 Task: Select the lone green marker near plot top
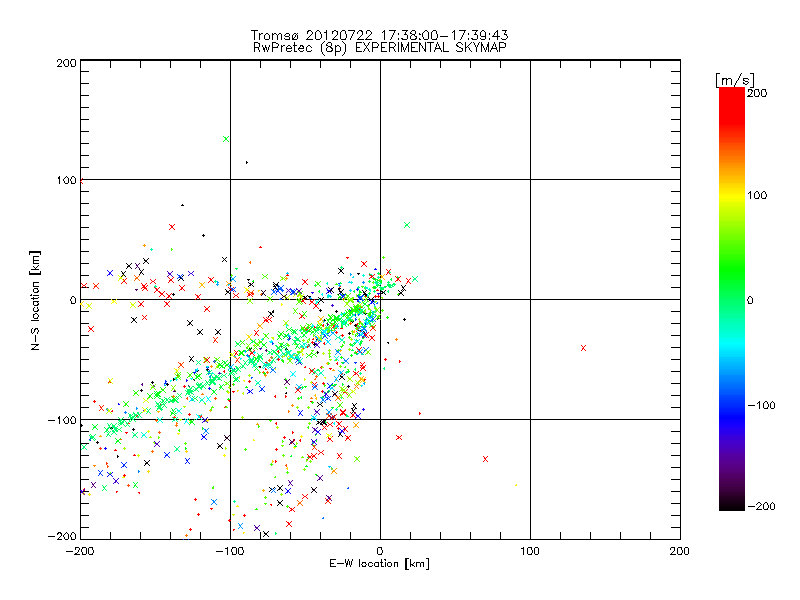coord(226,139)
